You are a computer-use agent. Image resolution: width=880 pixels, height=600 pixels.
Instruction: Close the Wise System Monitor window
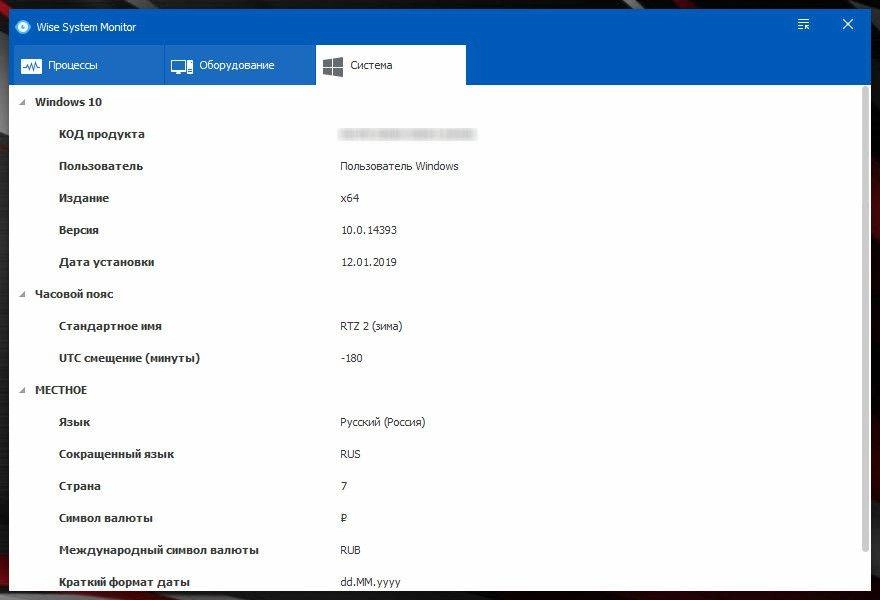coord(847,24)
